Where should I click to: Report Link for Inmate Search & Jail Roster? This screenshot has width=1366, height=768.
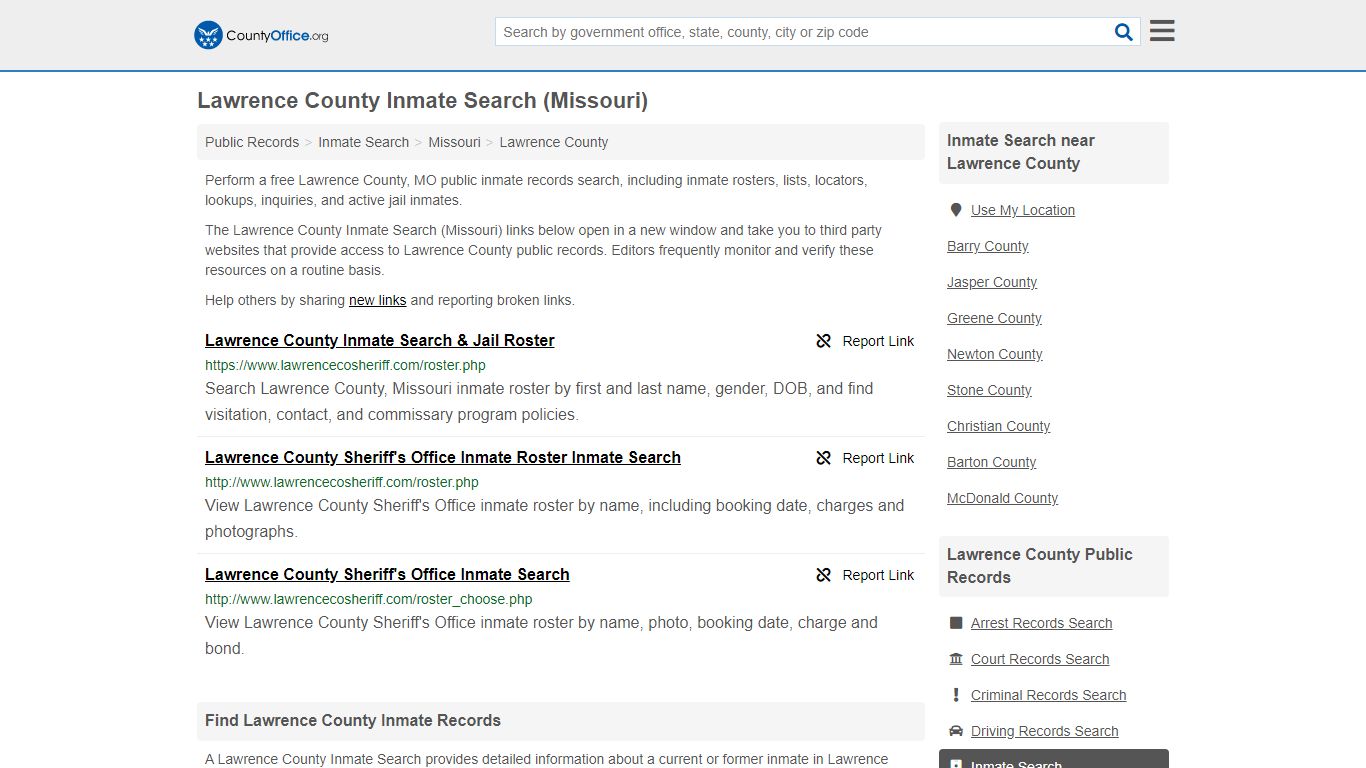(878, 341)
